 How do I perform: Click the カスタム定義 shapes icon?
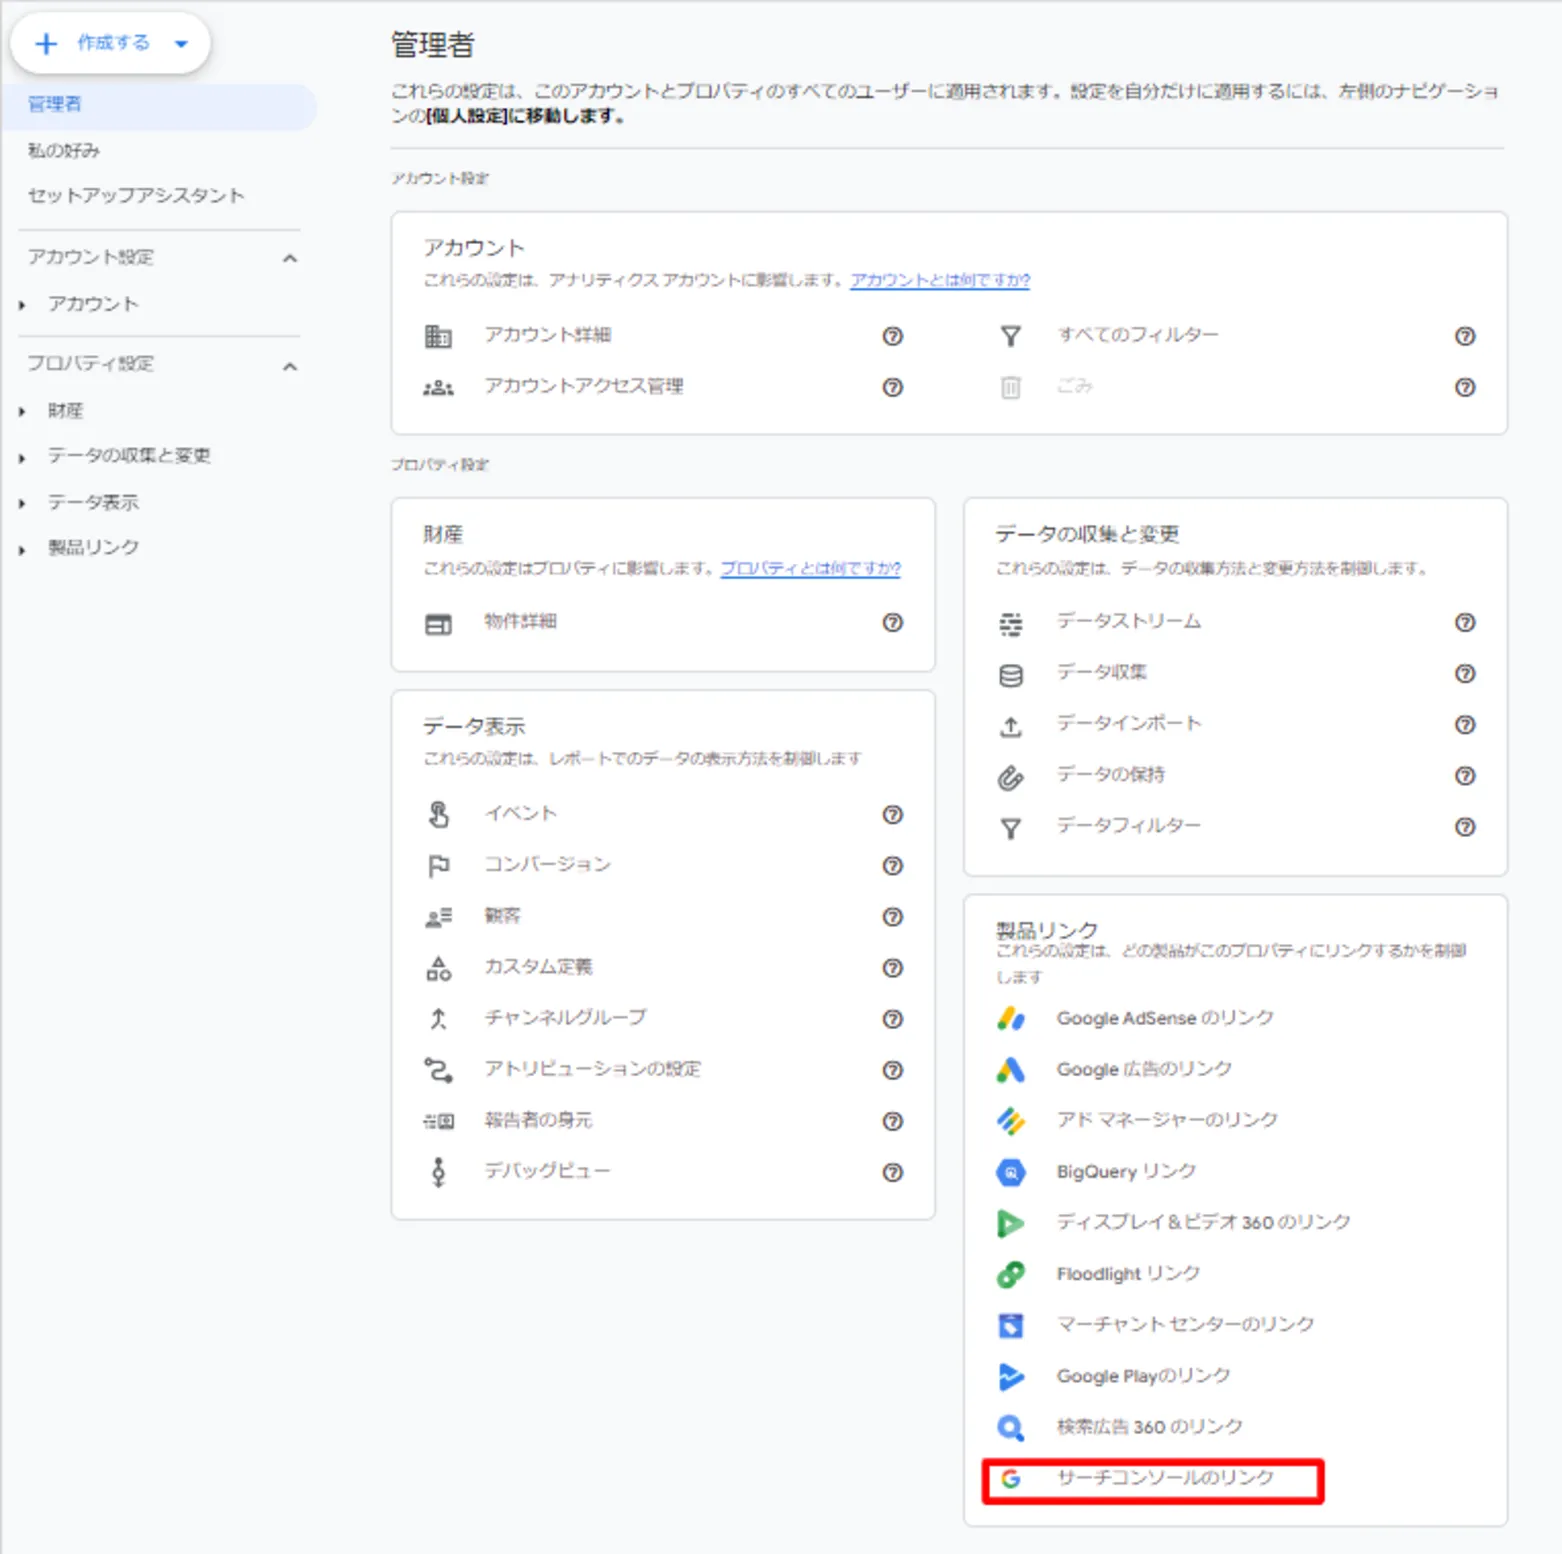click(x=438, y=968)
